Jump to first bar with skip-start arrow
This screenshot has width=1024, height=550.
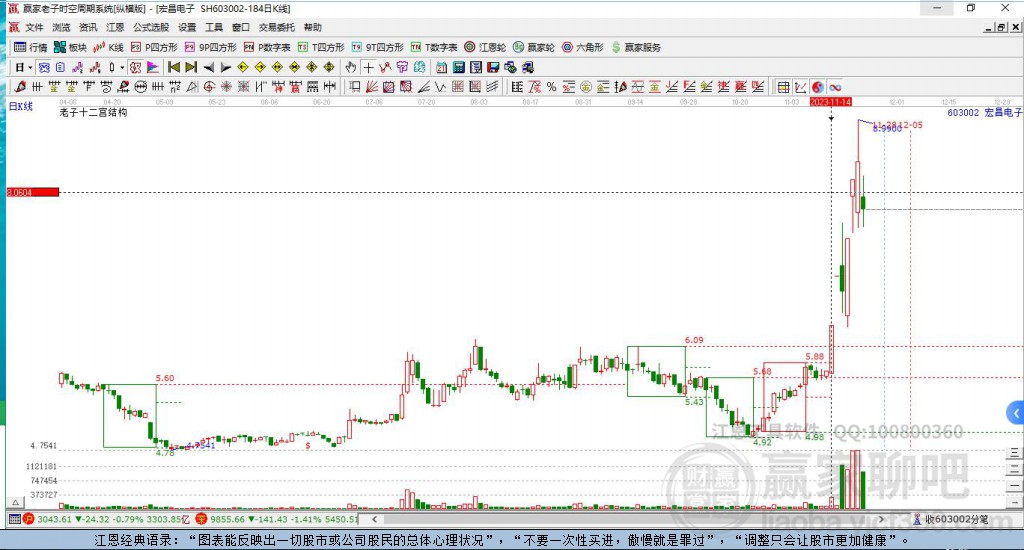pos(174,67)
